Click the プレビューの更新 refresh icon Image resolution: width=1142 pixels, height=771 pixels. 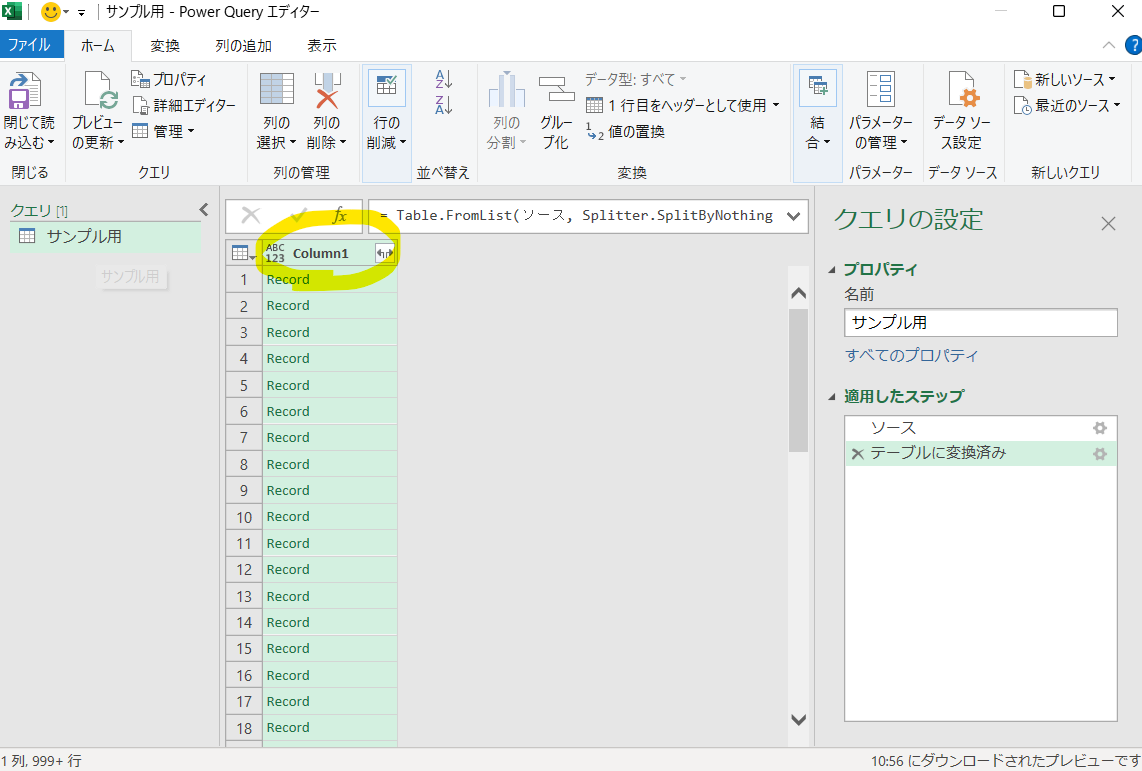(x=100, y=90)
